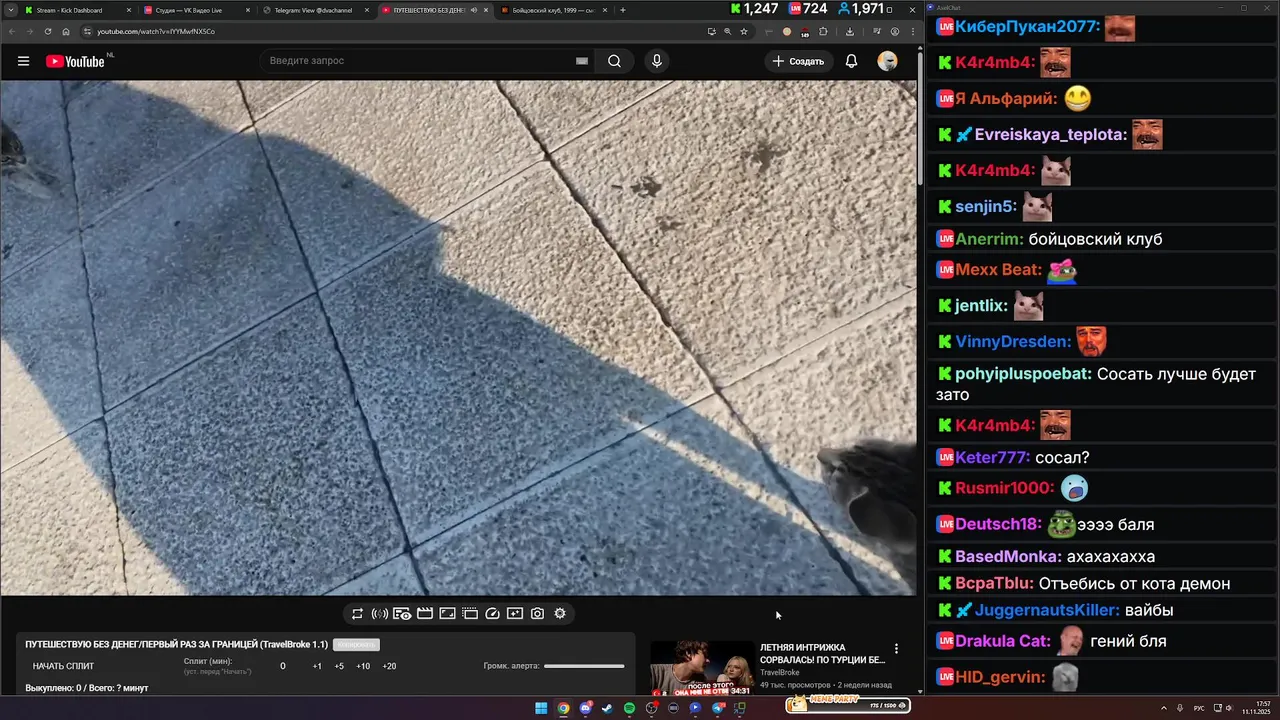
Task: Open the TravelBroke channel link
Action: pyautogui.click(x=780, y=673)
